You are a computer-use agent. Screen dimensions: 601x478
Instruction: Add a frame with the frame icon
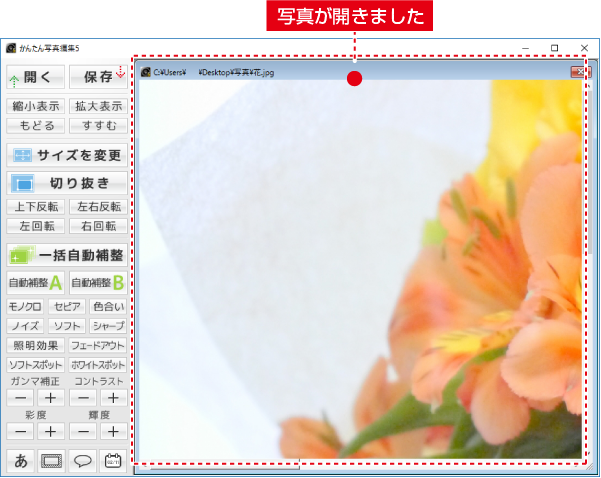click(x=52, y=461)
